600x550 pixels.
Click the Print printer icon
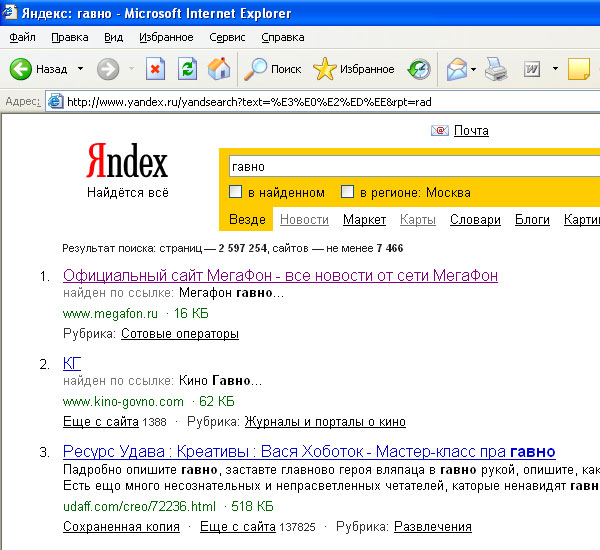point(497,69)
